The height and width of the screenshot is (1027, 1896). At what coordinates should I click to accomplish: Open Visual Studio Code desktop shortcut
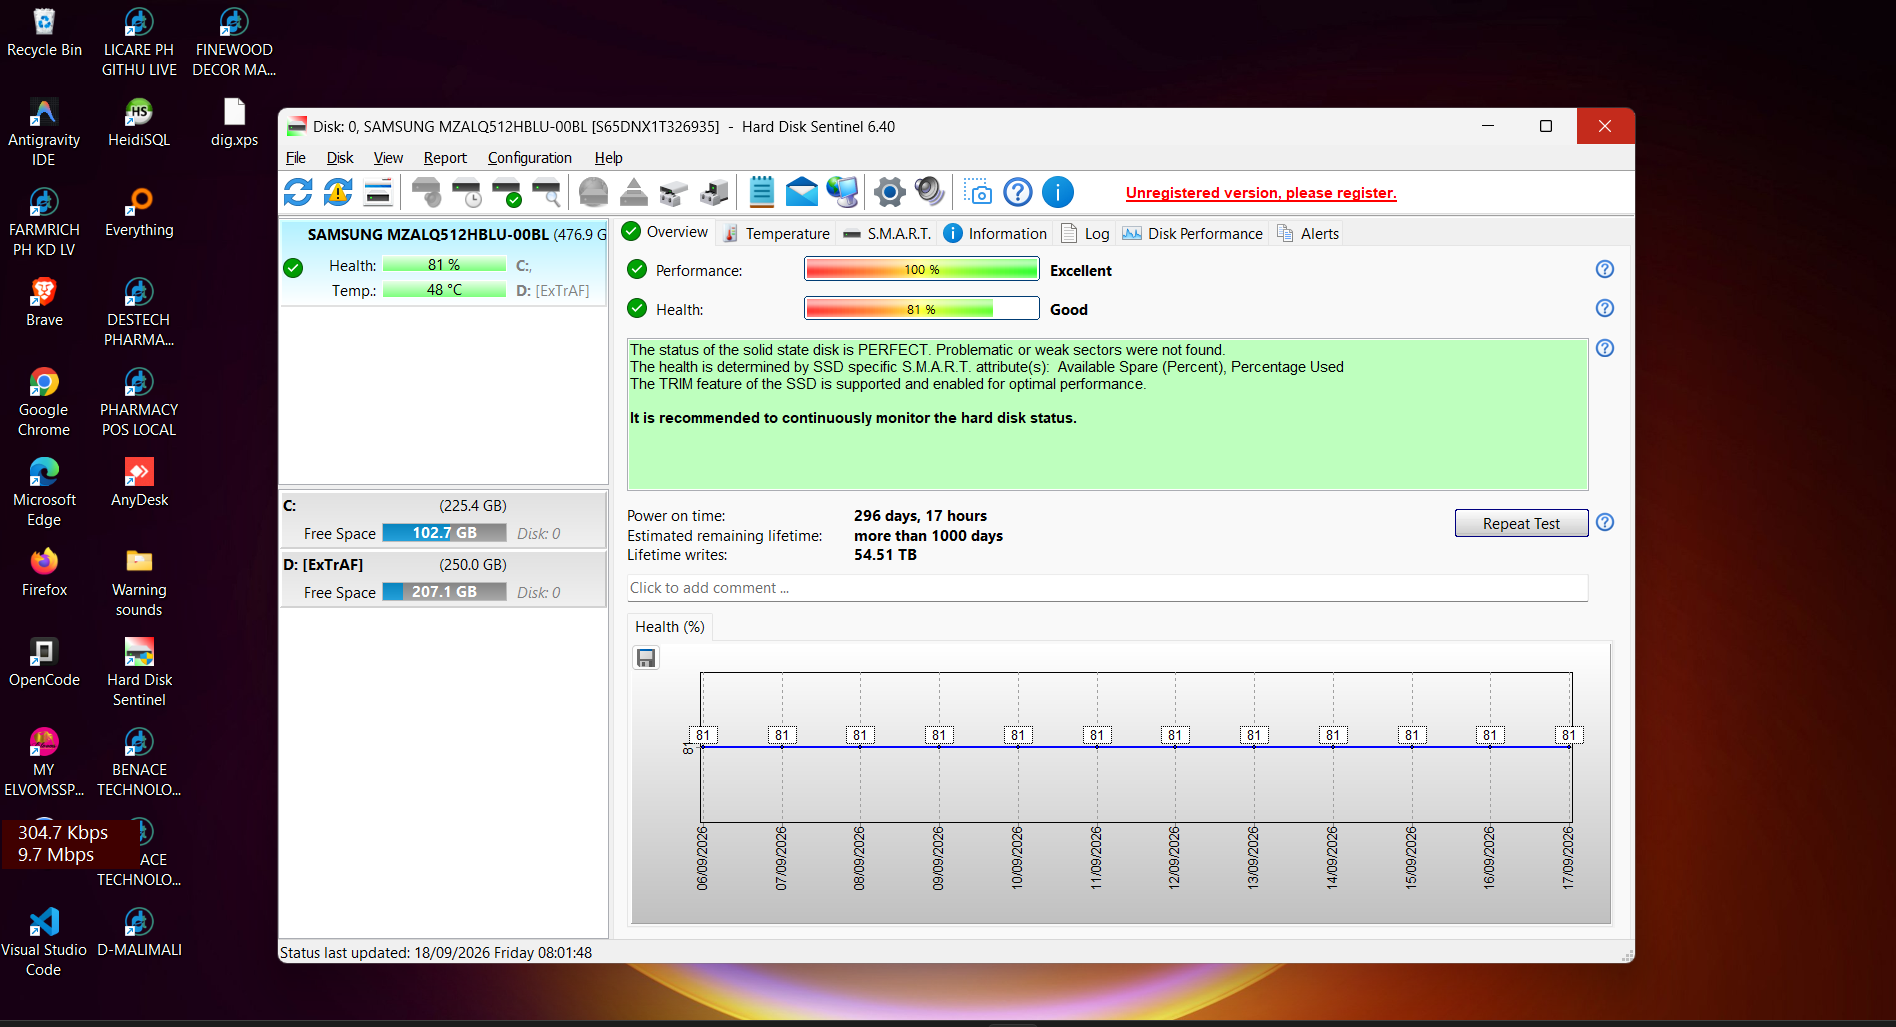pos(44,942)
